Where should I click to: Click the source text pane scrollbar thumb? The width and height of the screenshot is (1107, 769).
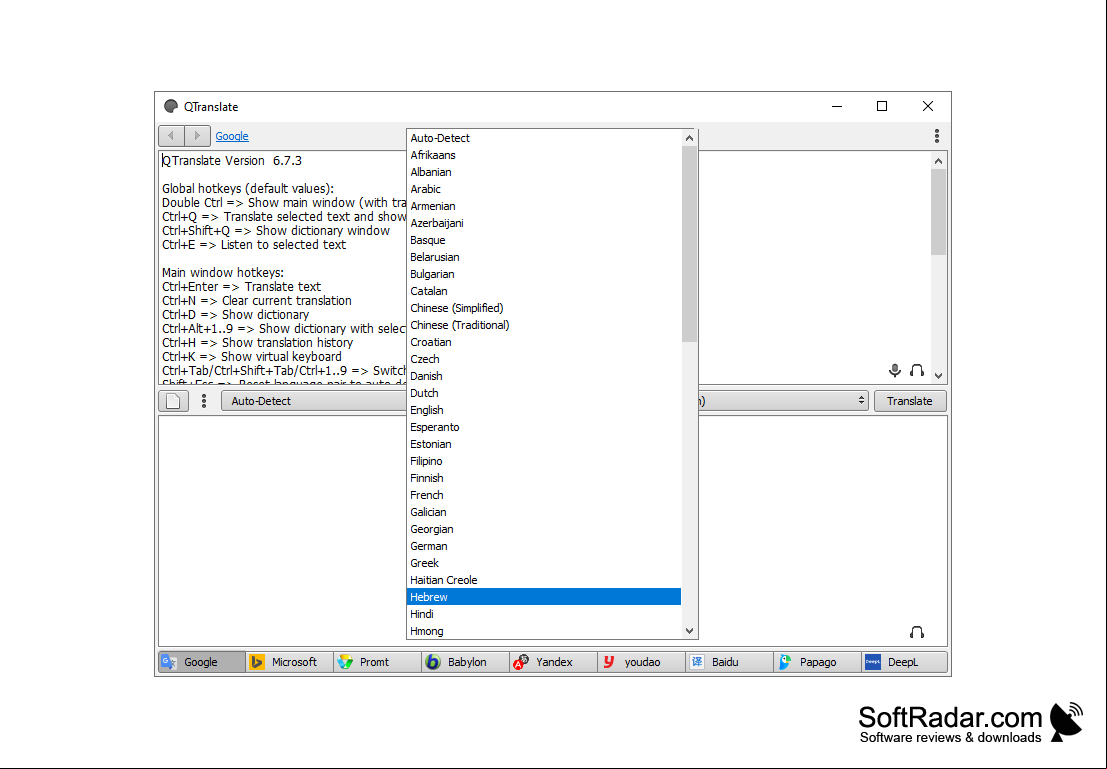tap(938, 212)
